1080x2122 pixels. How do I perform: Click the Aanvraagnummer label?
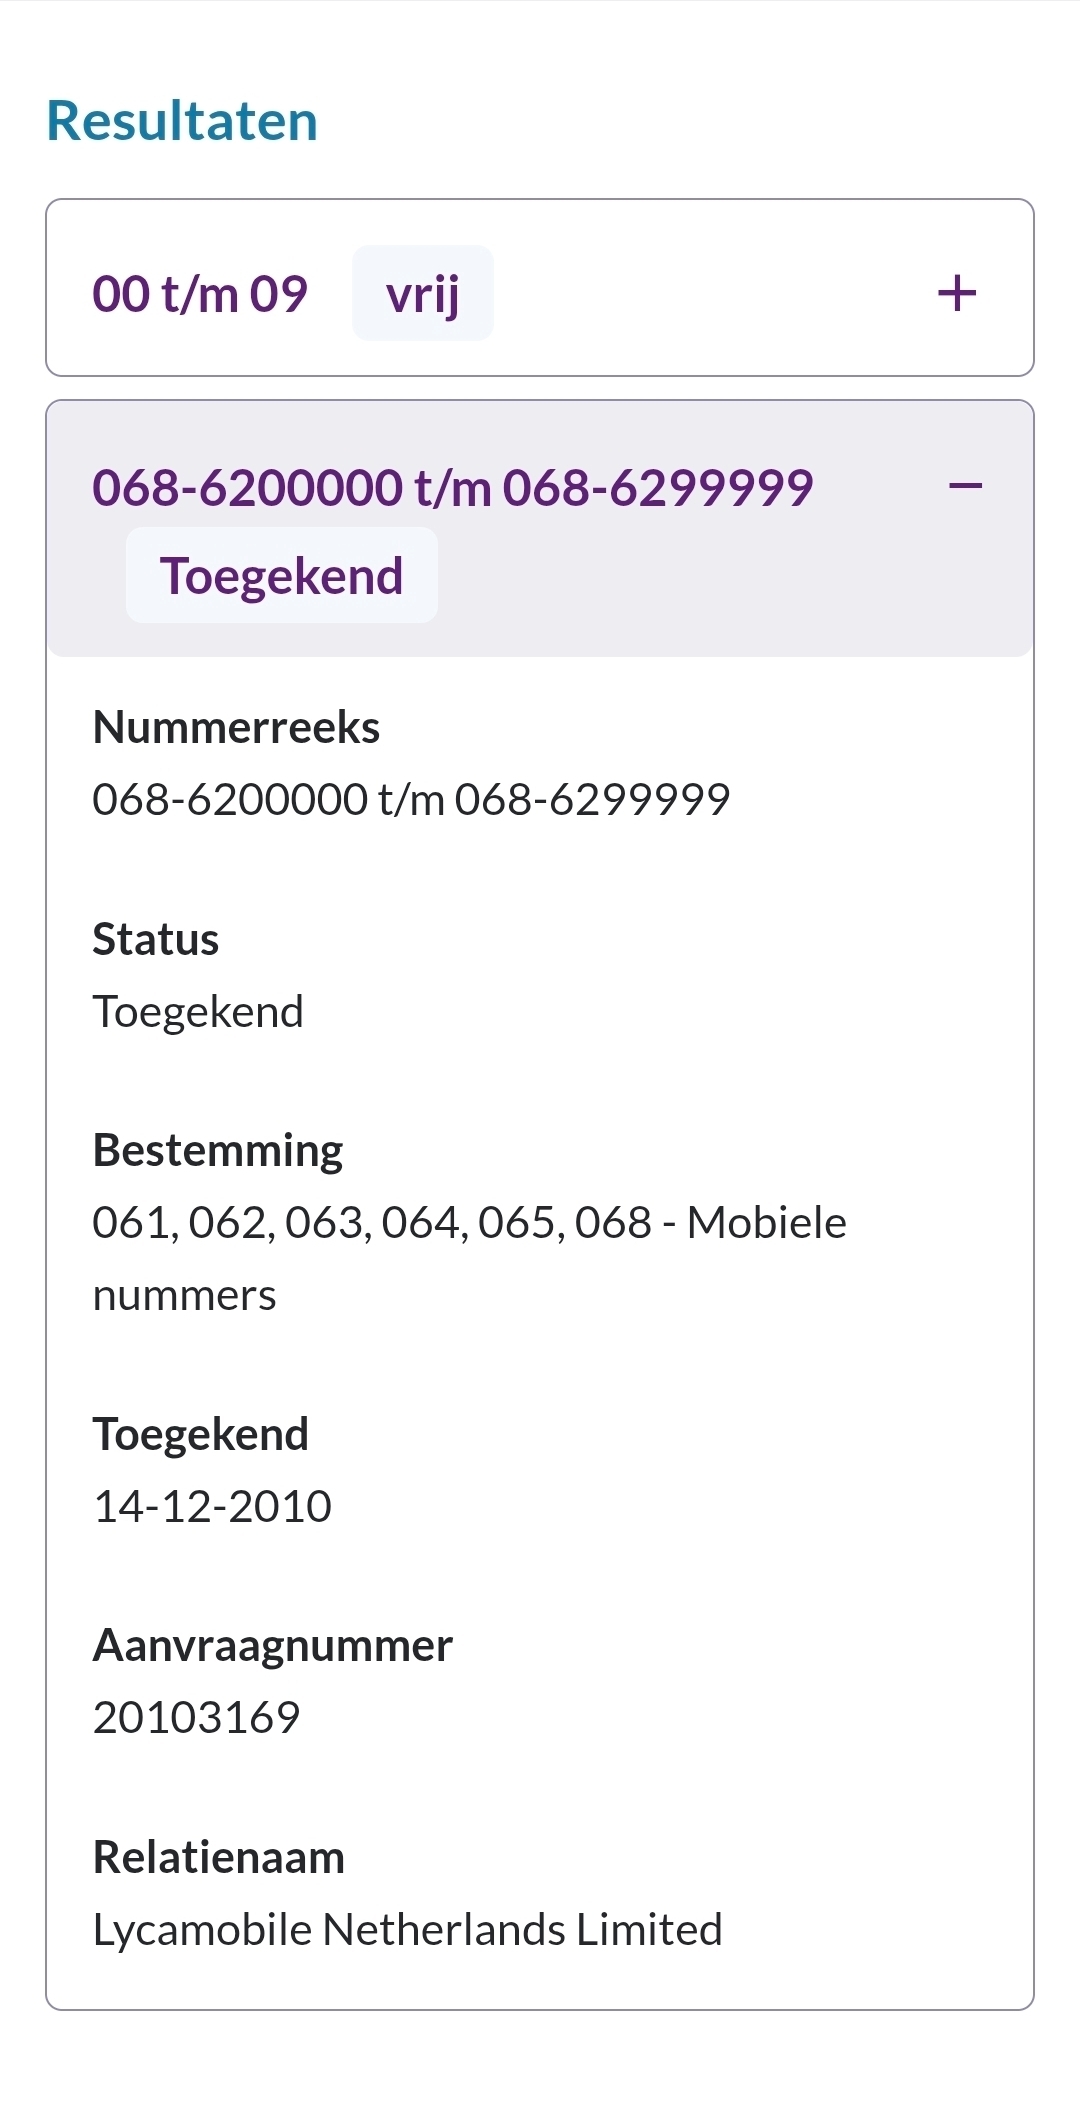(273, 1646)
